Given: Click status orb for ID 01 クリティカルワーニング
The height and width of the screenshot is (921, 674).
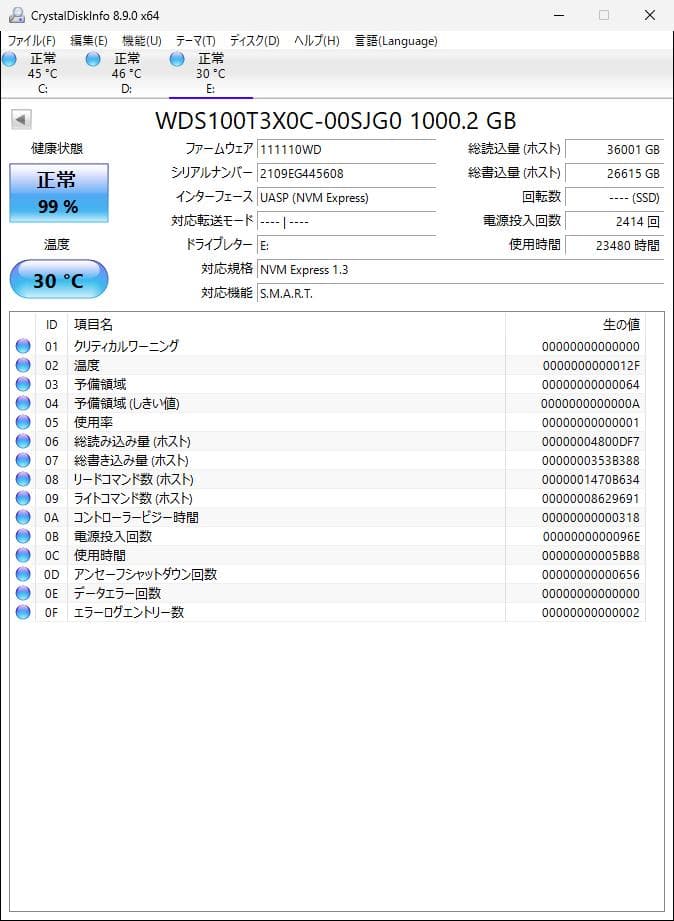Looking at the screenshot, I should coord(23,346).
